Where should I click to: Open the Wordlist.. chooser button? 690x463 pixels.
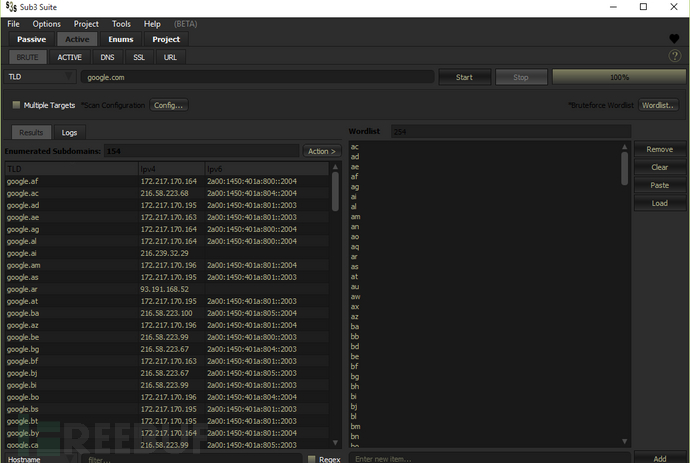[658, 105]
